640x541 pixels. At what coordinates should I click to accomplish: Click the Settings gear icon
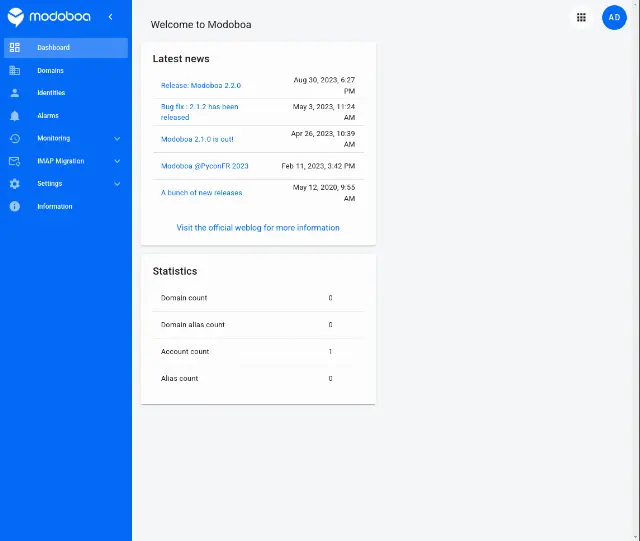tap(15, 184)
